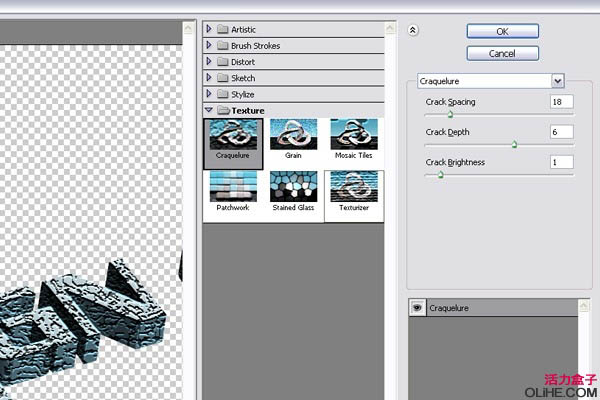The image size is (600, 400).
Task: Click the Crack Depth slider handle
Action: point(514,144)
